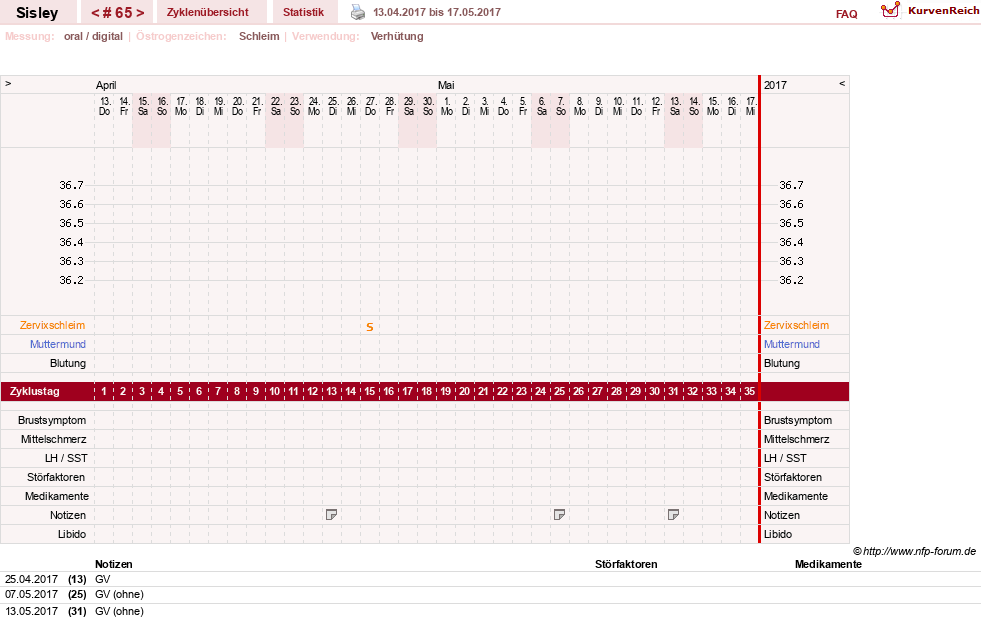Click the left Libido row label
Screen dimensions: 981x643
coord(72,534)
